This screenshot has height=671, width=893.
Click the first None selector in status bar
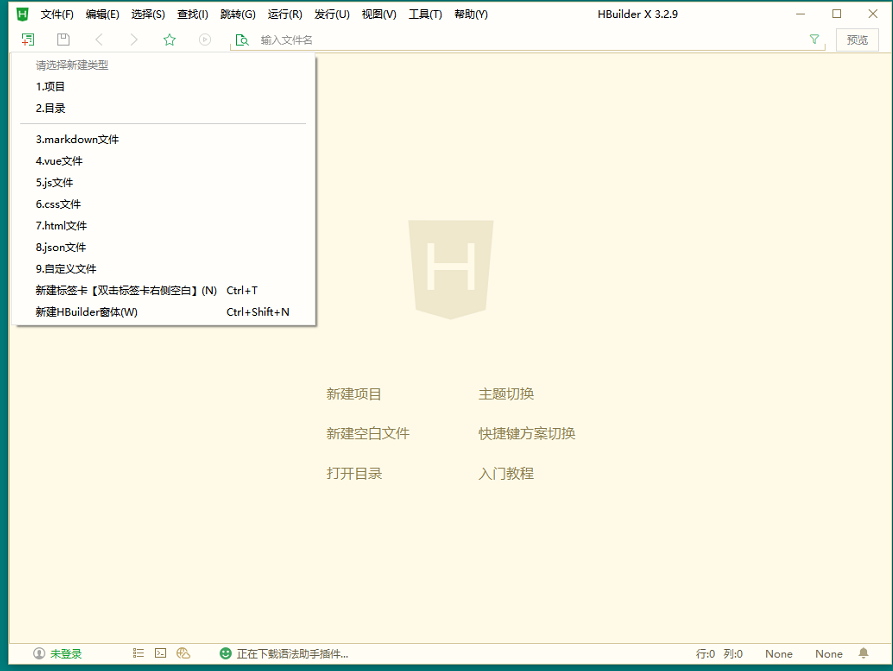tap(779, 654)
